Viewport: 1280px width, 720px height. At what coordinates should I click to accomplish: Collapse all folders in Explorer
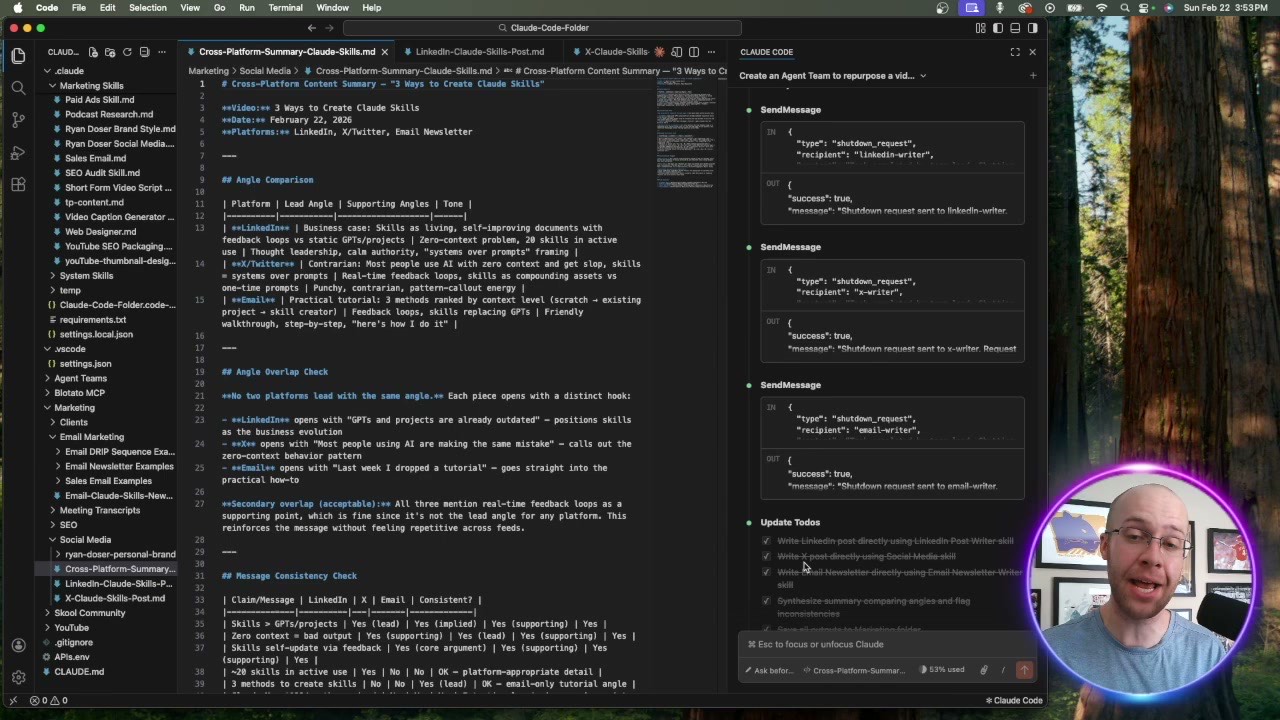(144, 52)
